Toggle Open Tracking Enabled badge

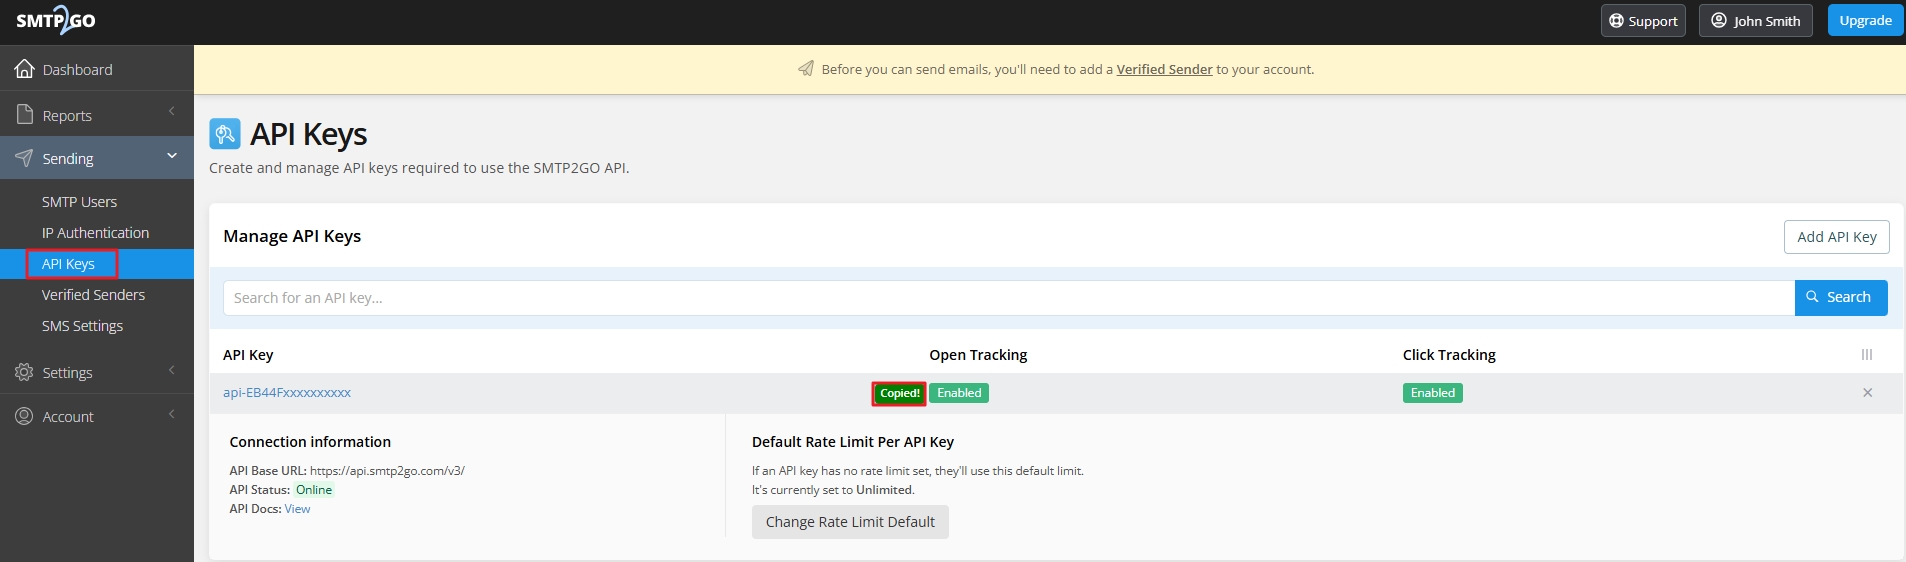pyautogui.click(x=959, y=393)
